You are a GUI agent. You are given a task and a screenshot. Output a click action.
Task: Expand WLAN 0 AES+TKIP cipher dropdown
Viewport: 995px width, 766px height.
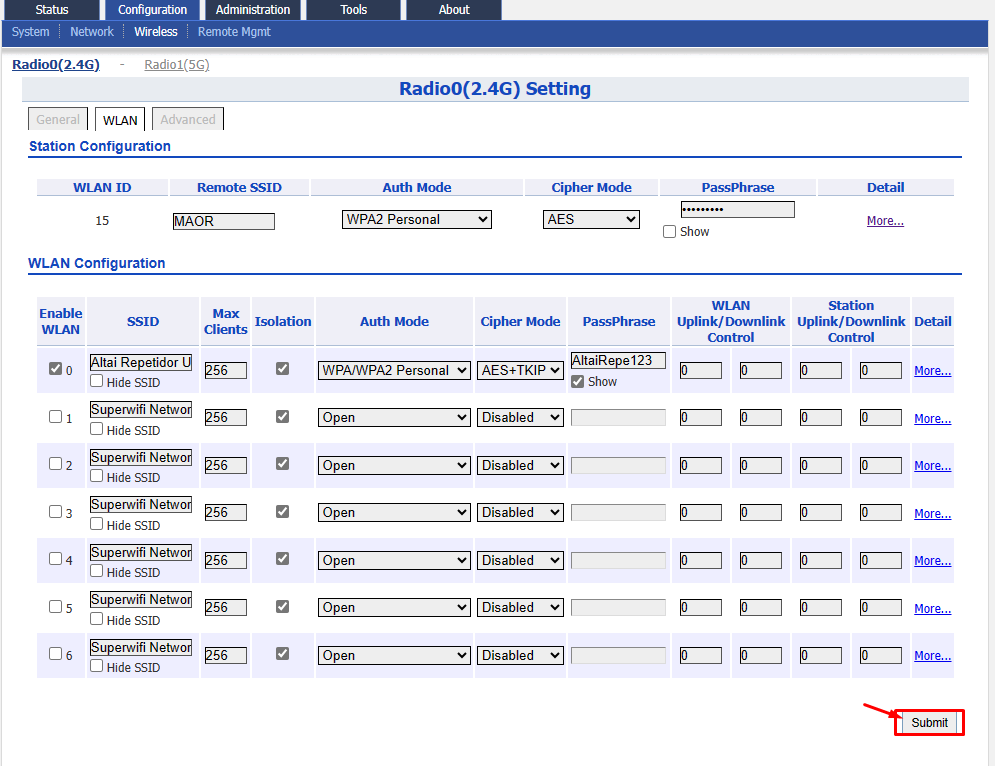(520, 370)
